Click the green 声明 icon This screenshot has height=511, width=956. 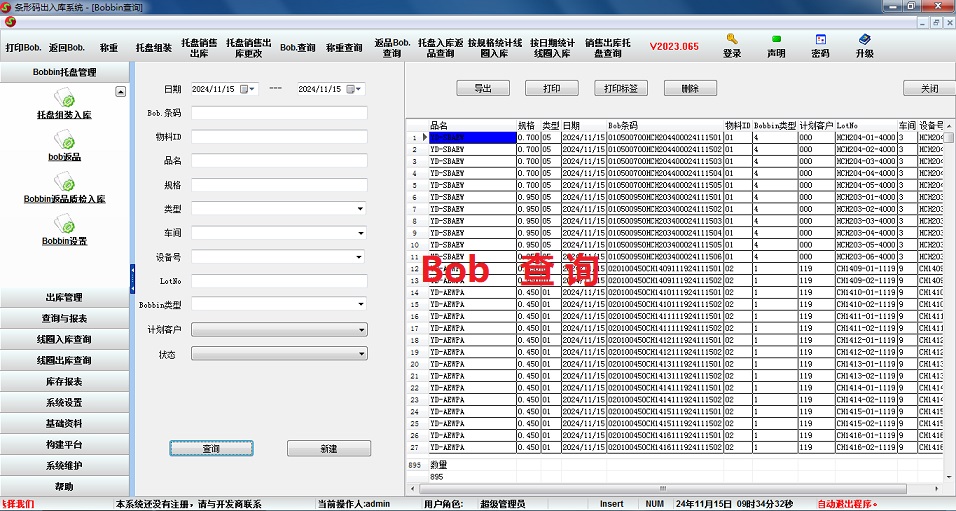[x=776, y=40]
